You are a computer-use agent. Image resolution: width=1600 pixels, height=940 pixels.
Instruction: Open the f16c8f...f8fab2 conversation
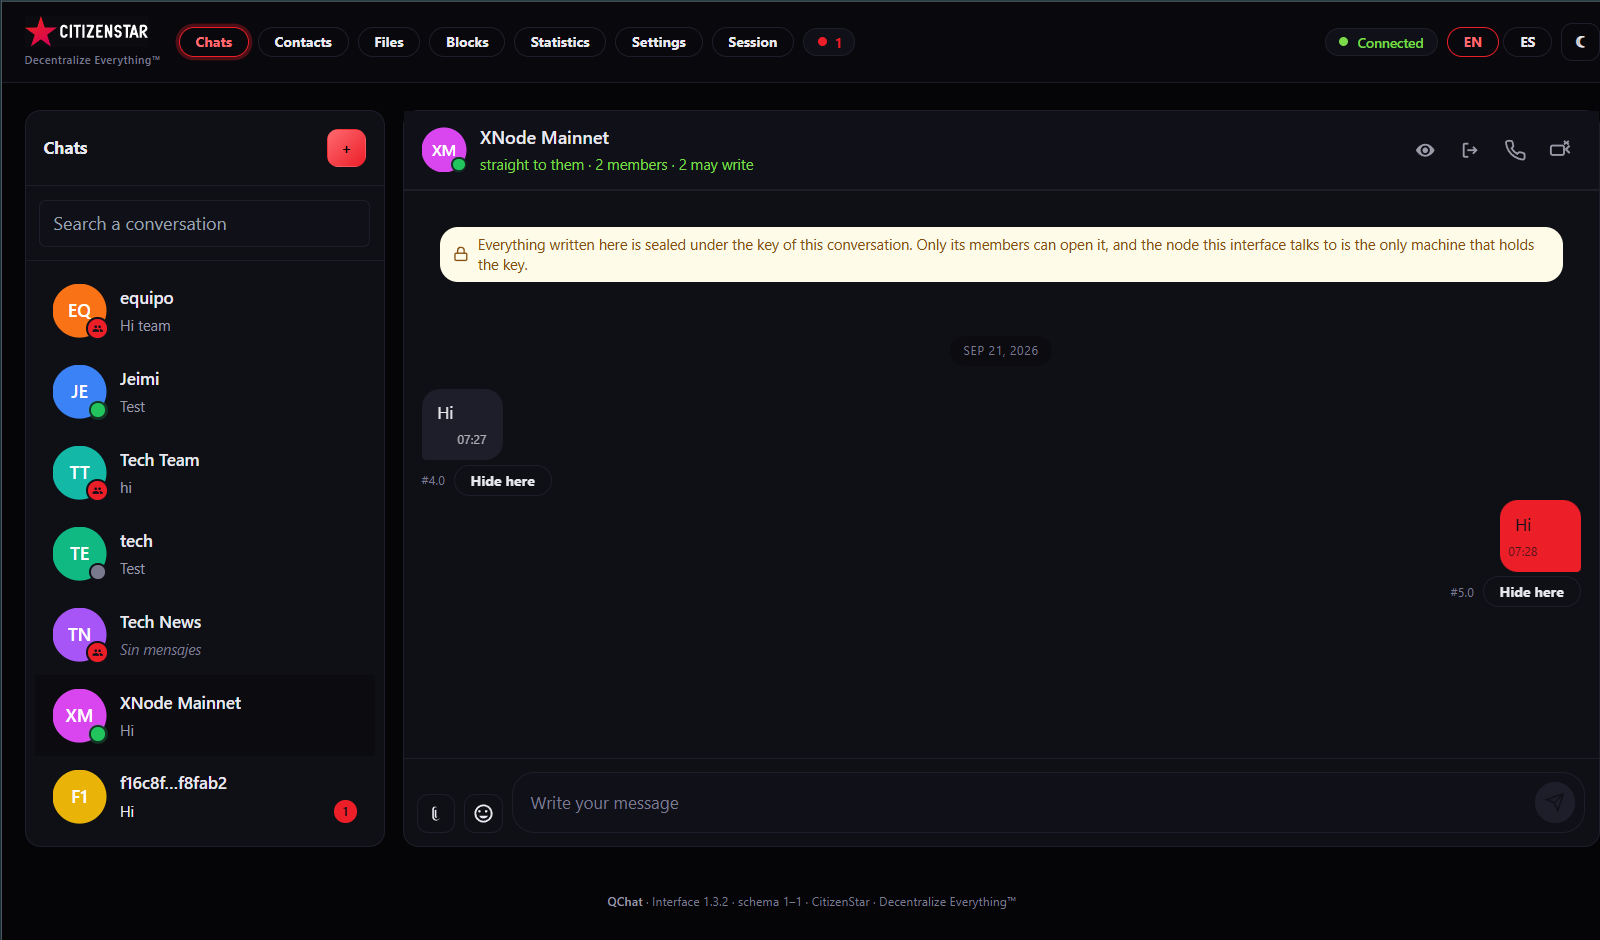click(x=205, y=797)
